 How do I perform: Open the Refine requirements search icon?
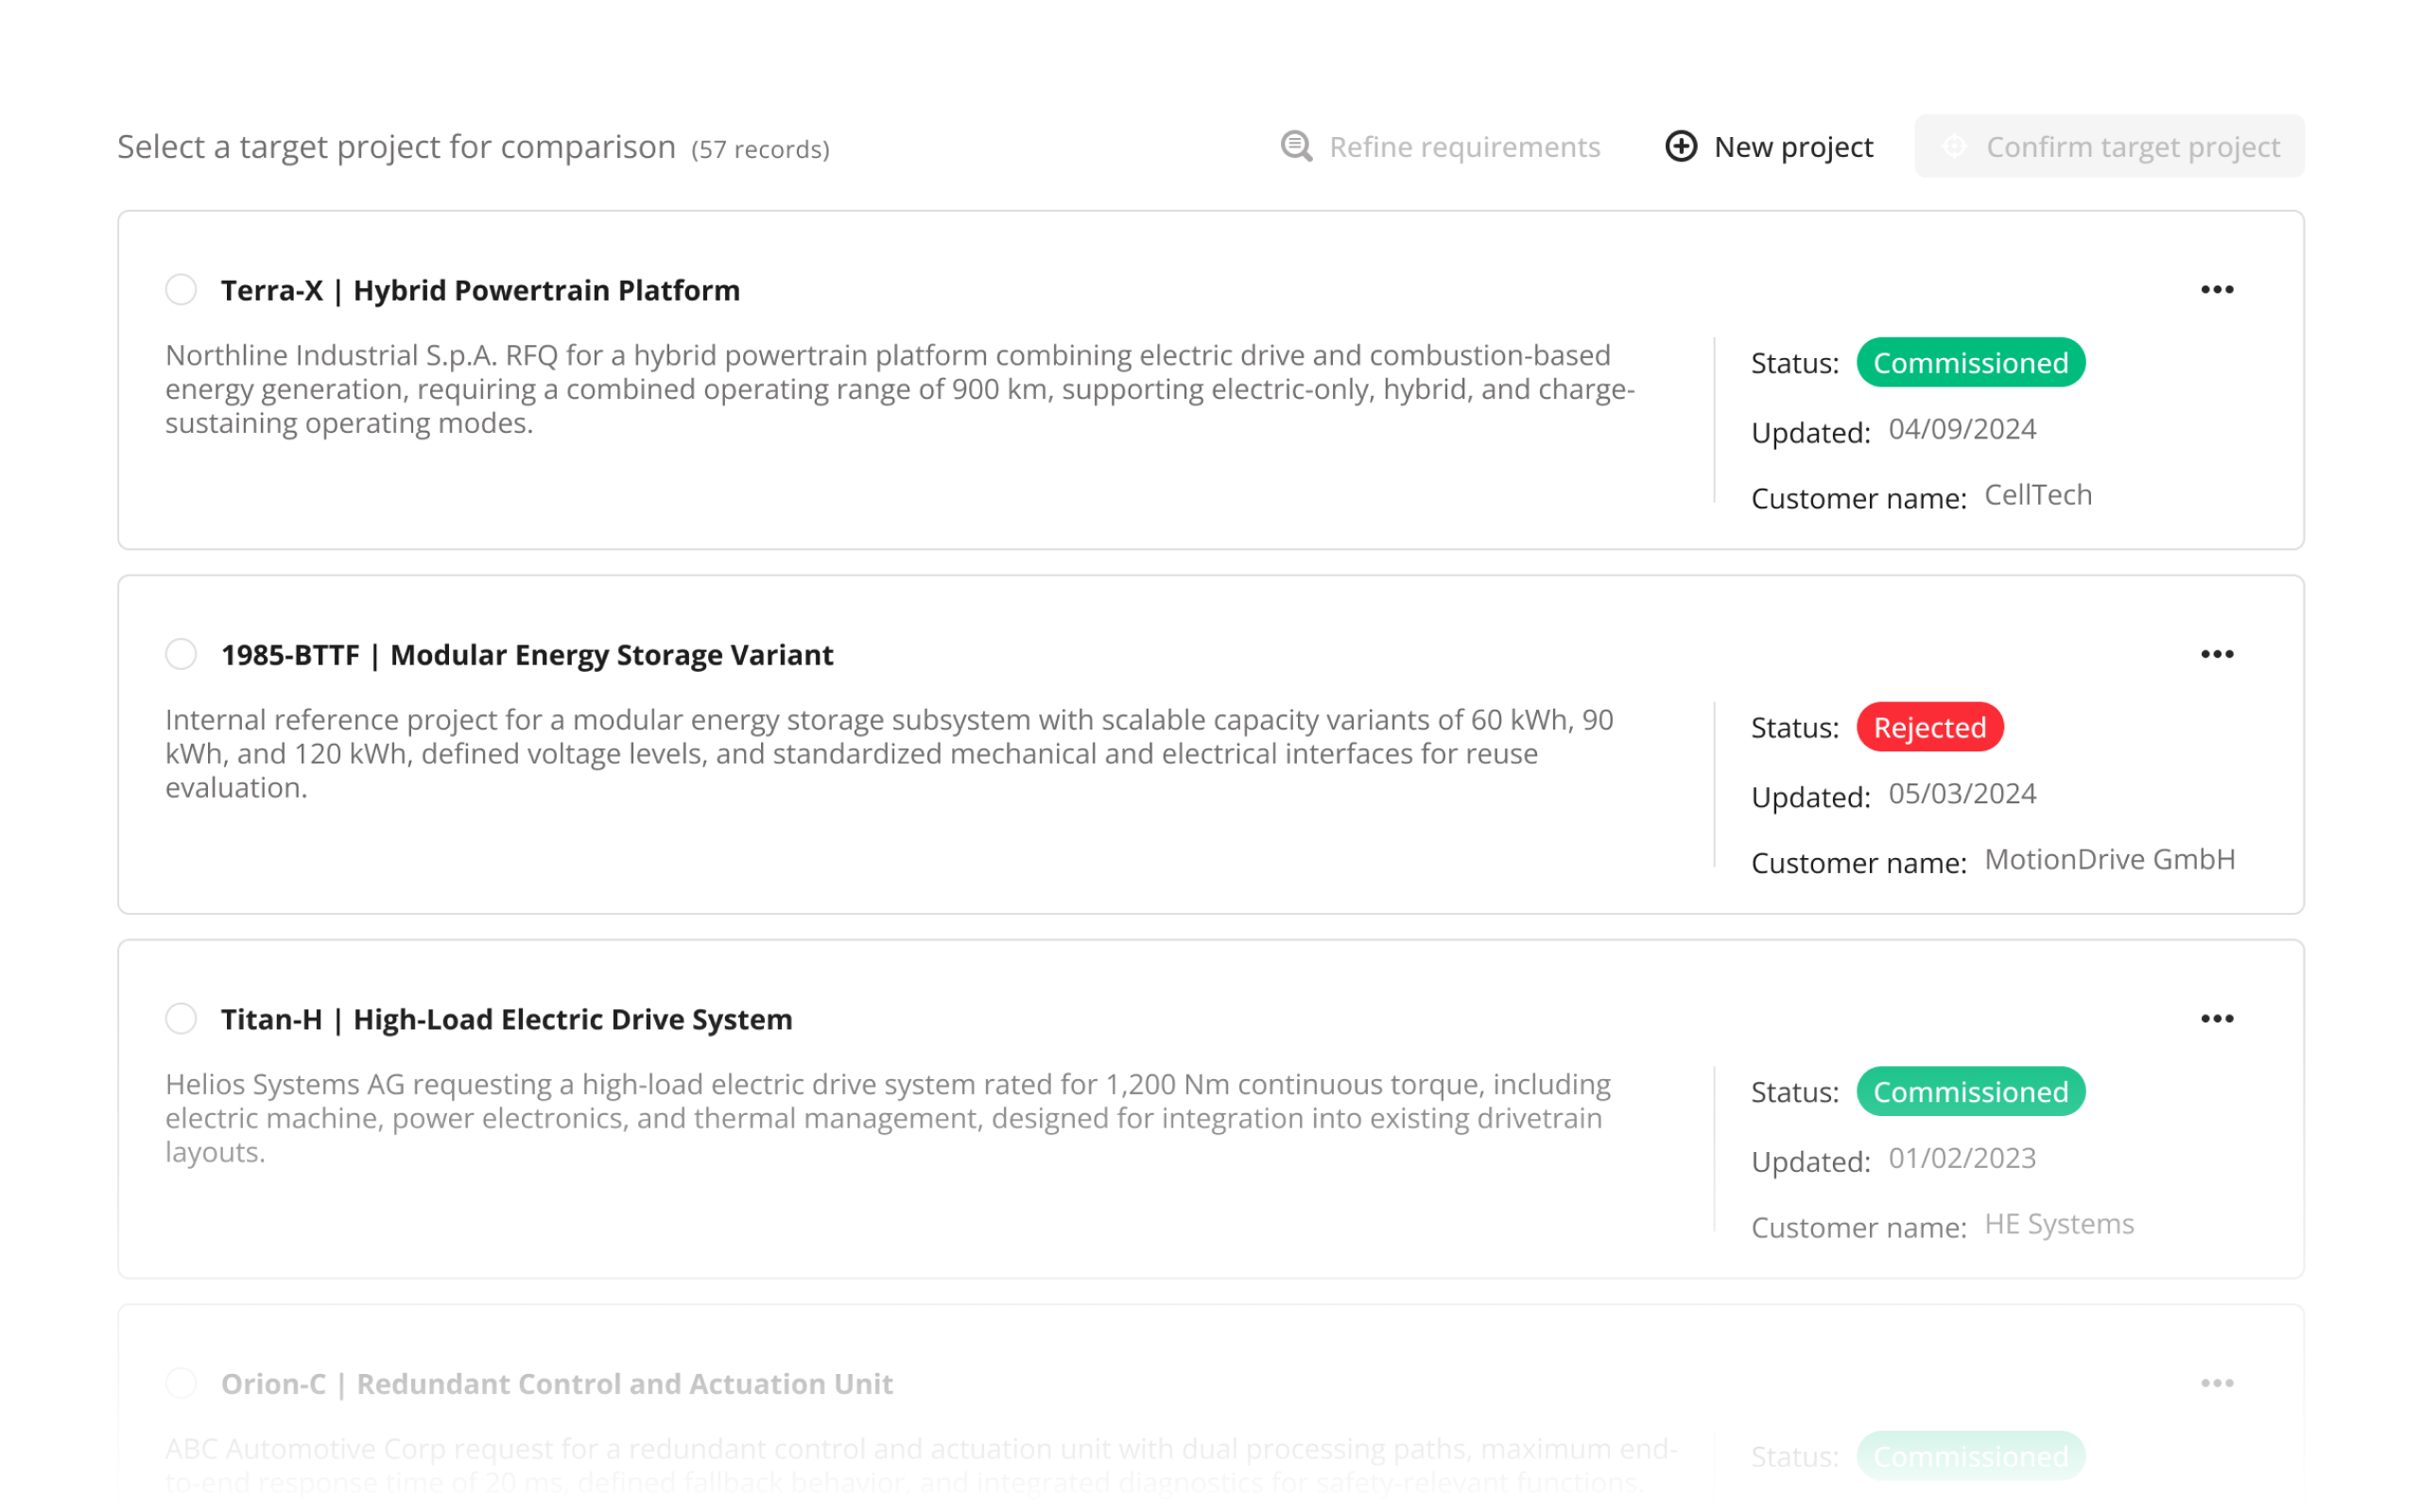1295,147
